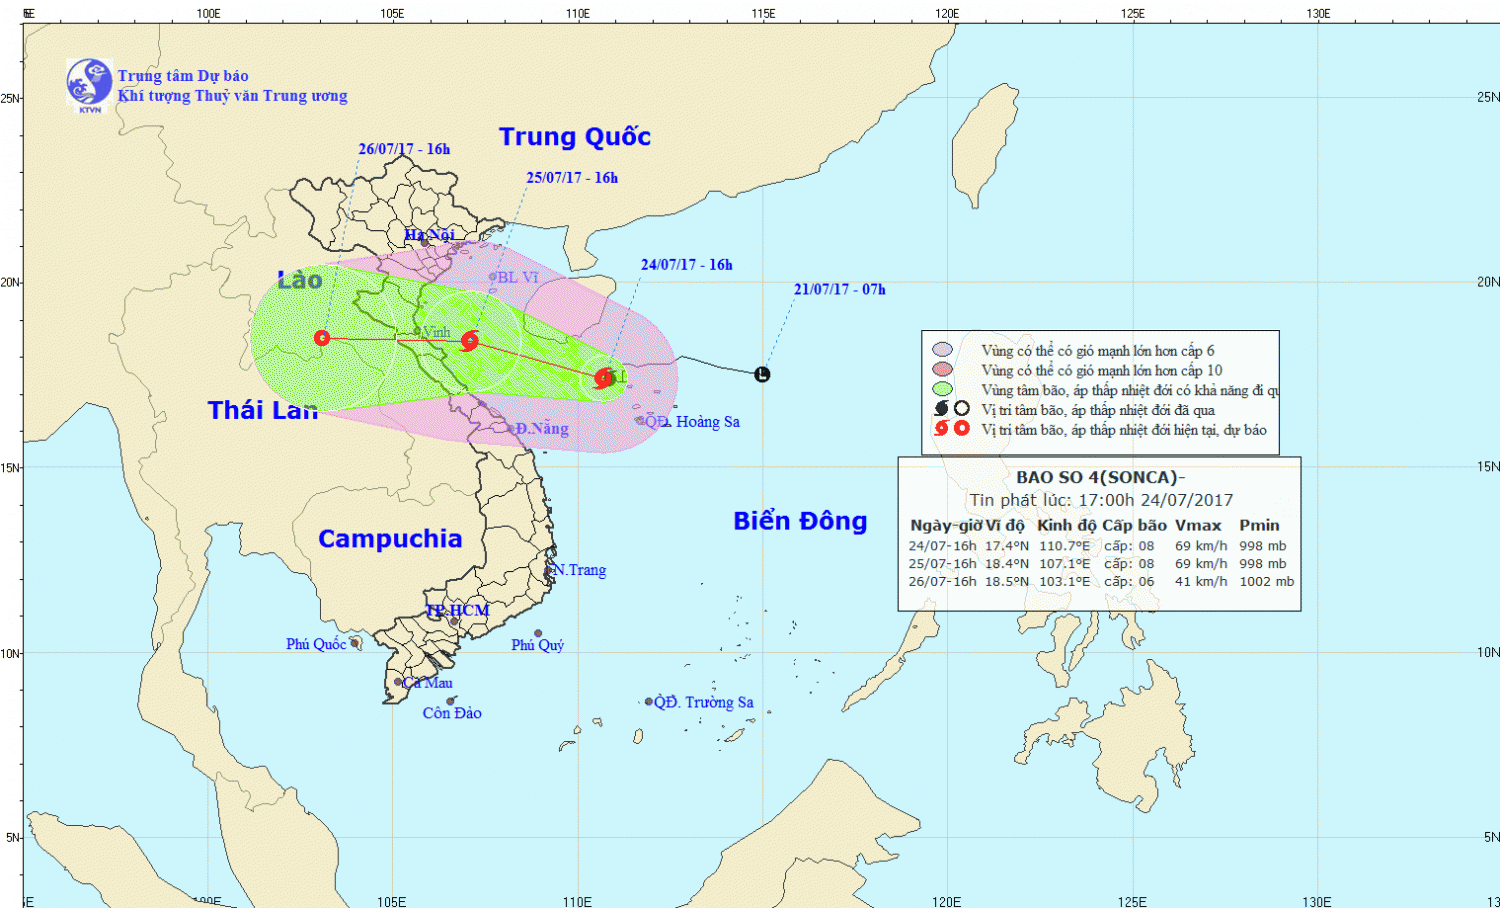The width and height of the screenshot is (1500, 908).
Task: Click the Cấp bão column header
Action: coord(1135,525)
